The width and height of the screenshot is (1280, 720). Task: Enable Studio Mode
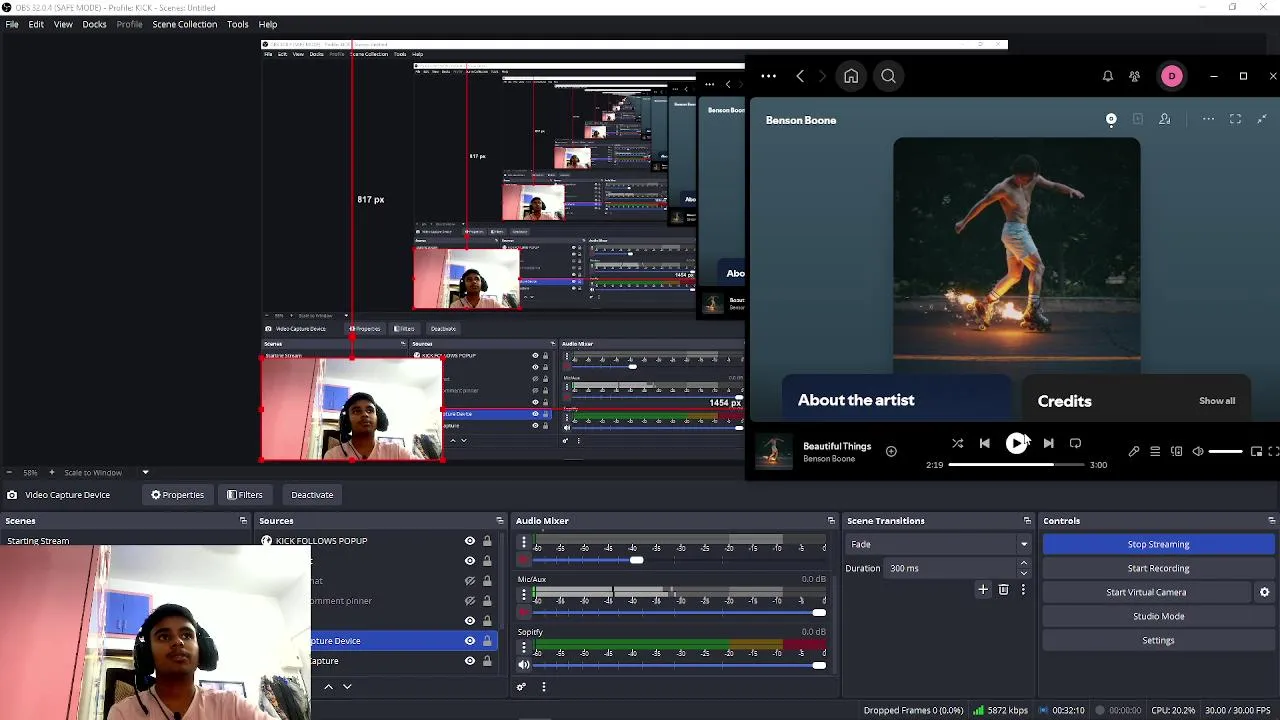pyautogui.click(x=1158, y=616)
